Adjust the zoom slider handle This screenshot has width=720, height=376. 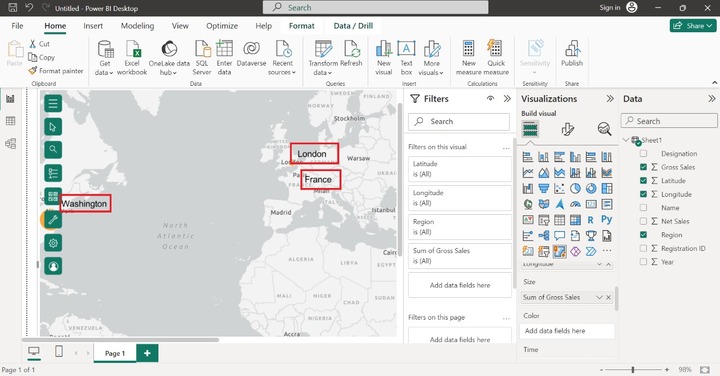[x=633, y=370]
